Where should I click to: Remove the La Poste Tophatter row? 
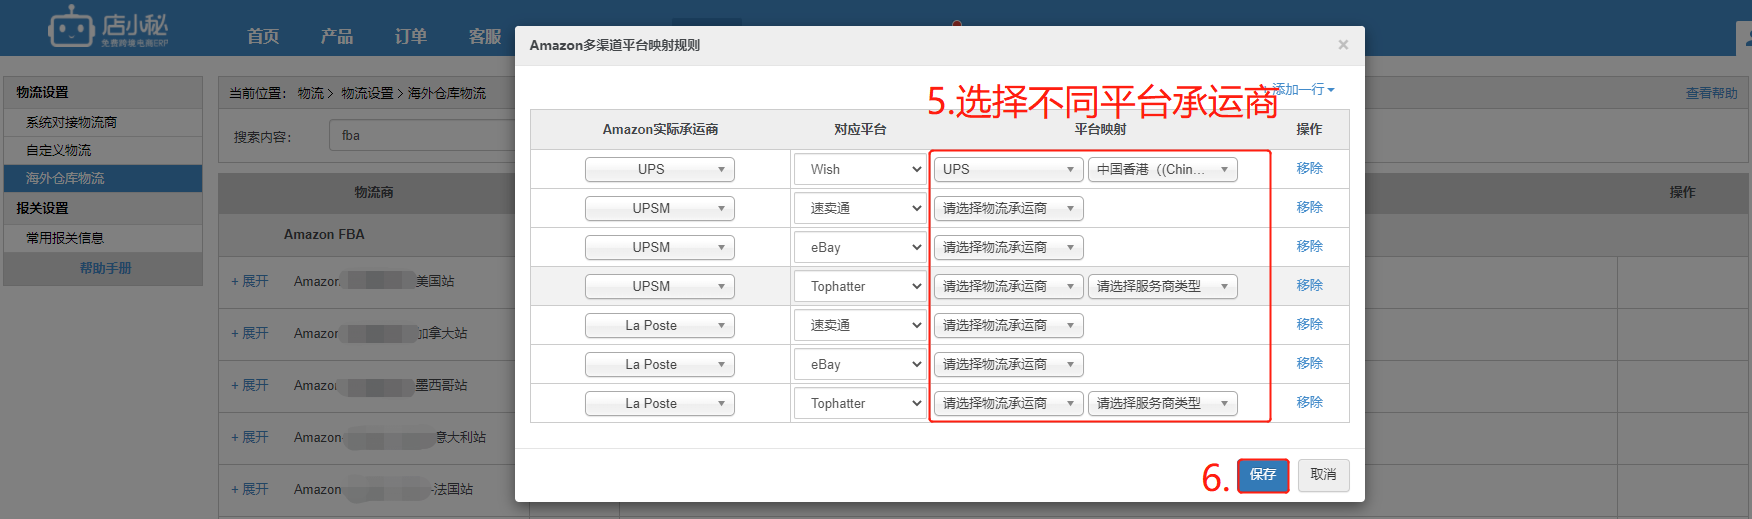tap(1309, 402)
